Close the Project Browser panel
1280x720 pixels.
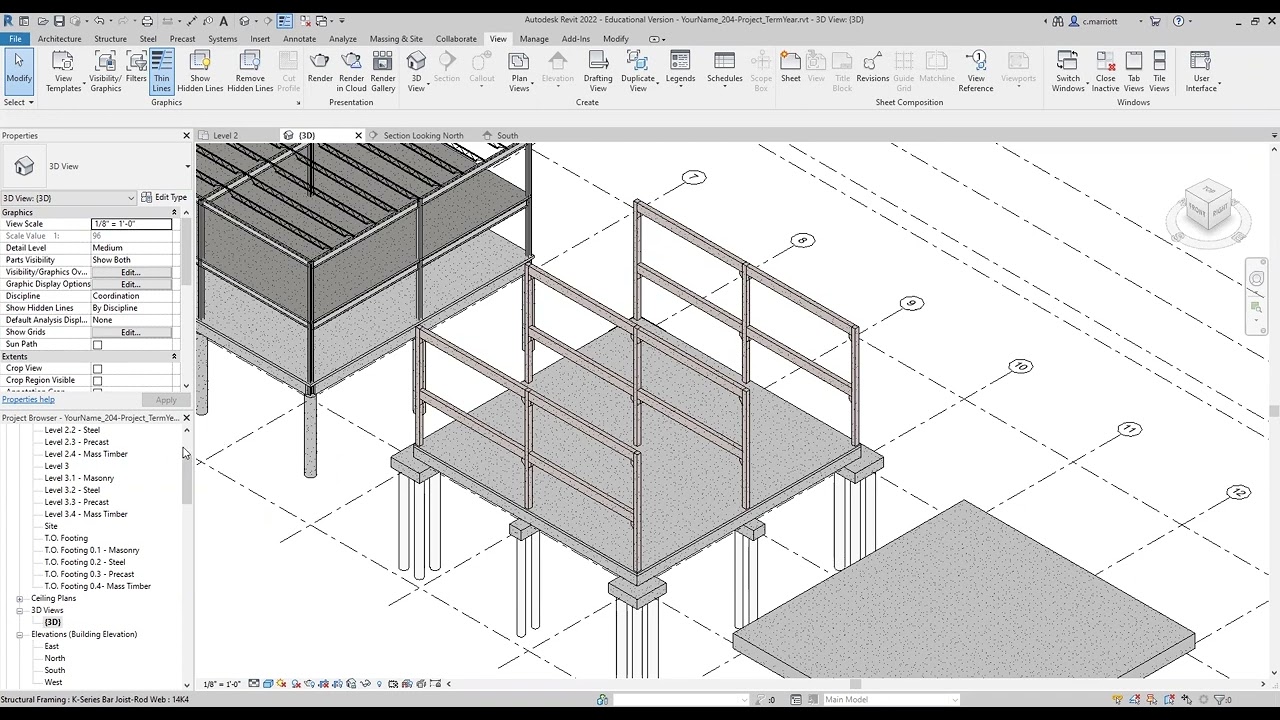pyautogui.click(x=186, y=418)
